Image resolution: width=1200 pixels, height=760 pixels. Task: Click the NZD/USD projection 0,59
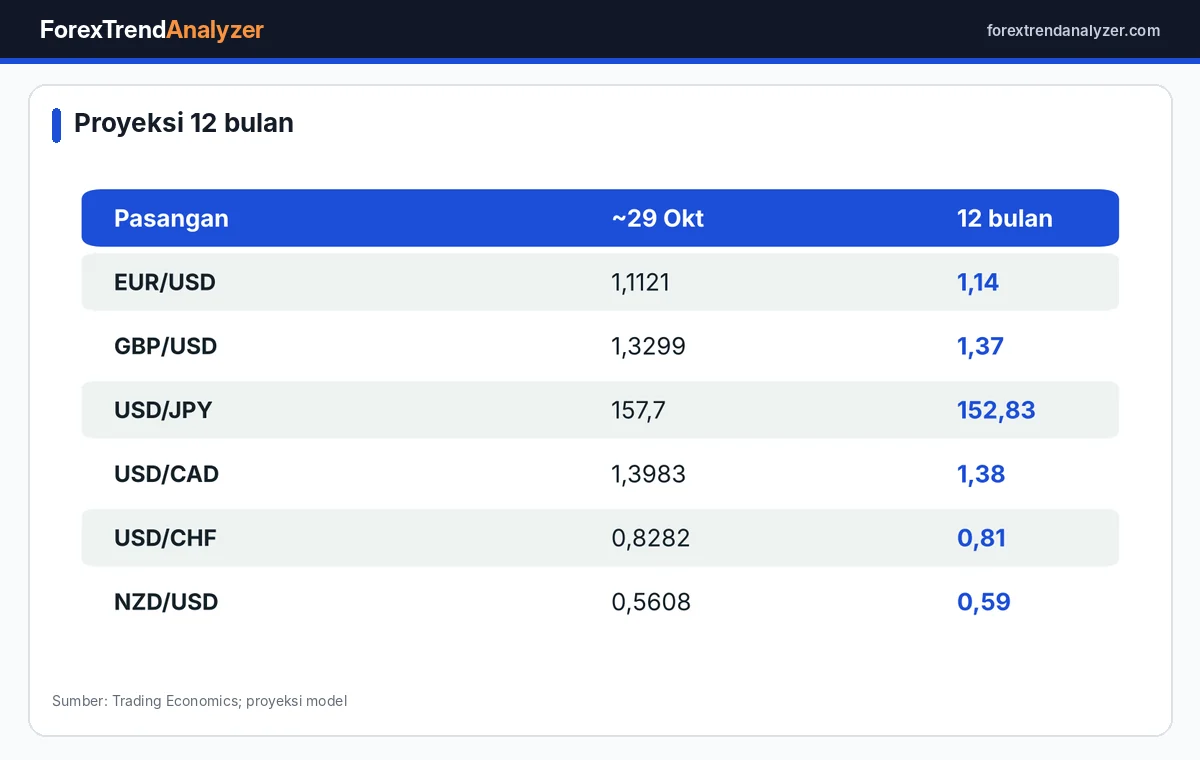pos(984,602)
